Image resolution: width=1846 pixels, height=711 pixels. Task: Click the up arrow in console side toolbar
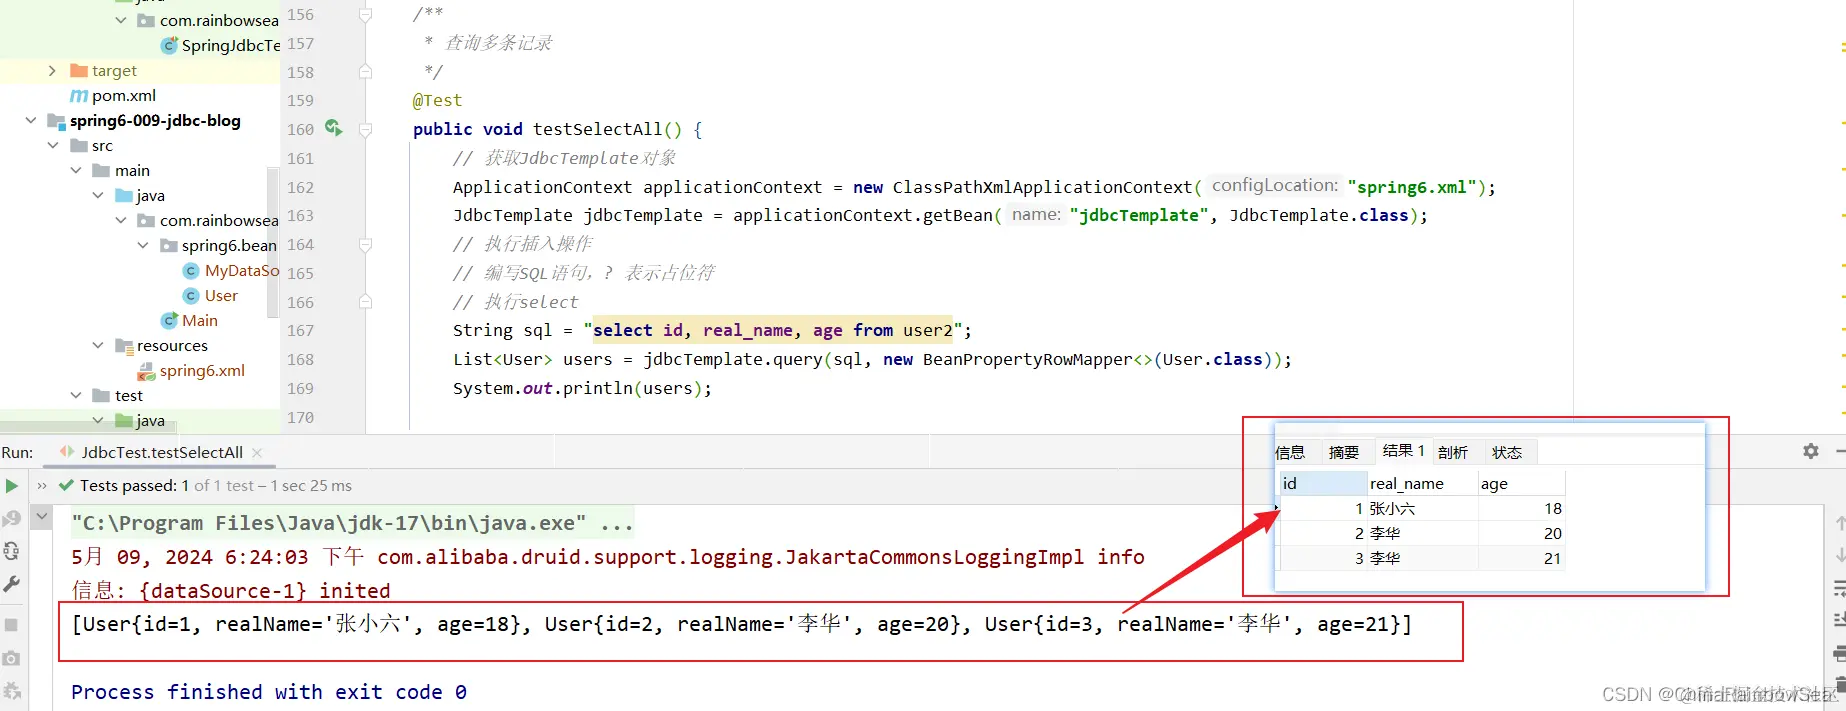point(1839,523)
